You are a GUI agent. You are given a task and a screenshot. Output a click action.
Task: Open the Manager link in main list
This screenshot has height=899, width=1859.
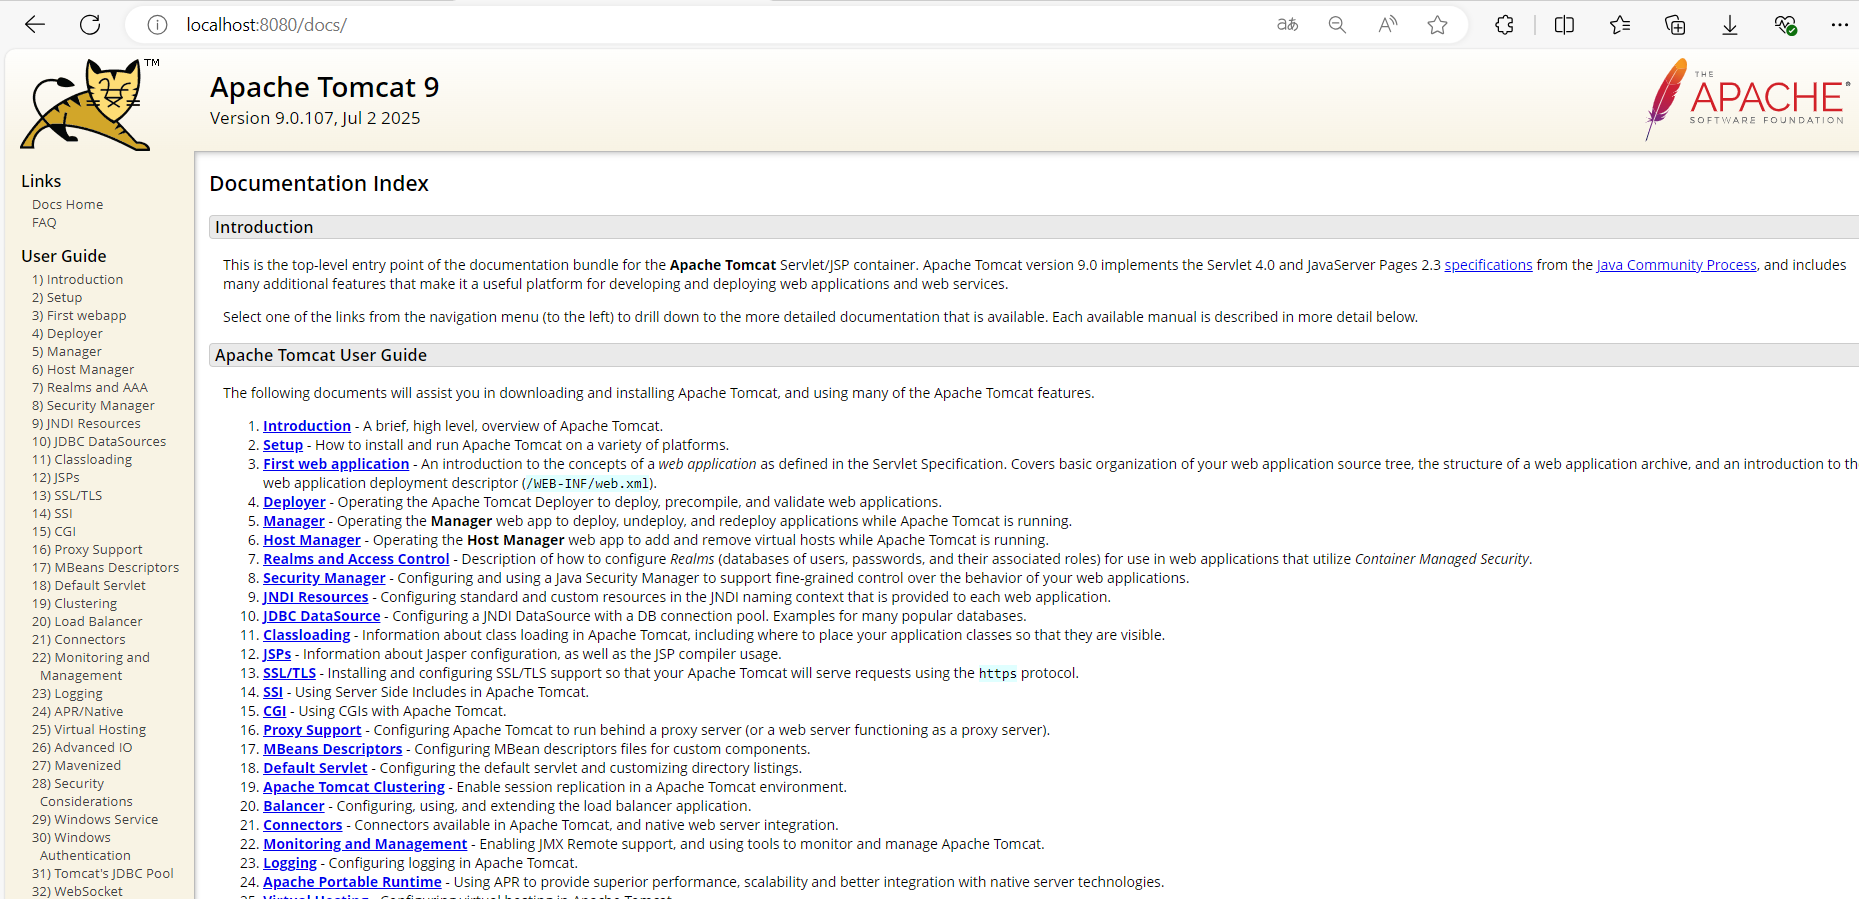[x=294, y=521]
